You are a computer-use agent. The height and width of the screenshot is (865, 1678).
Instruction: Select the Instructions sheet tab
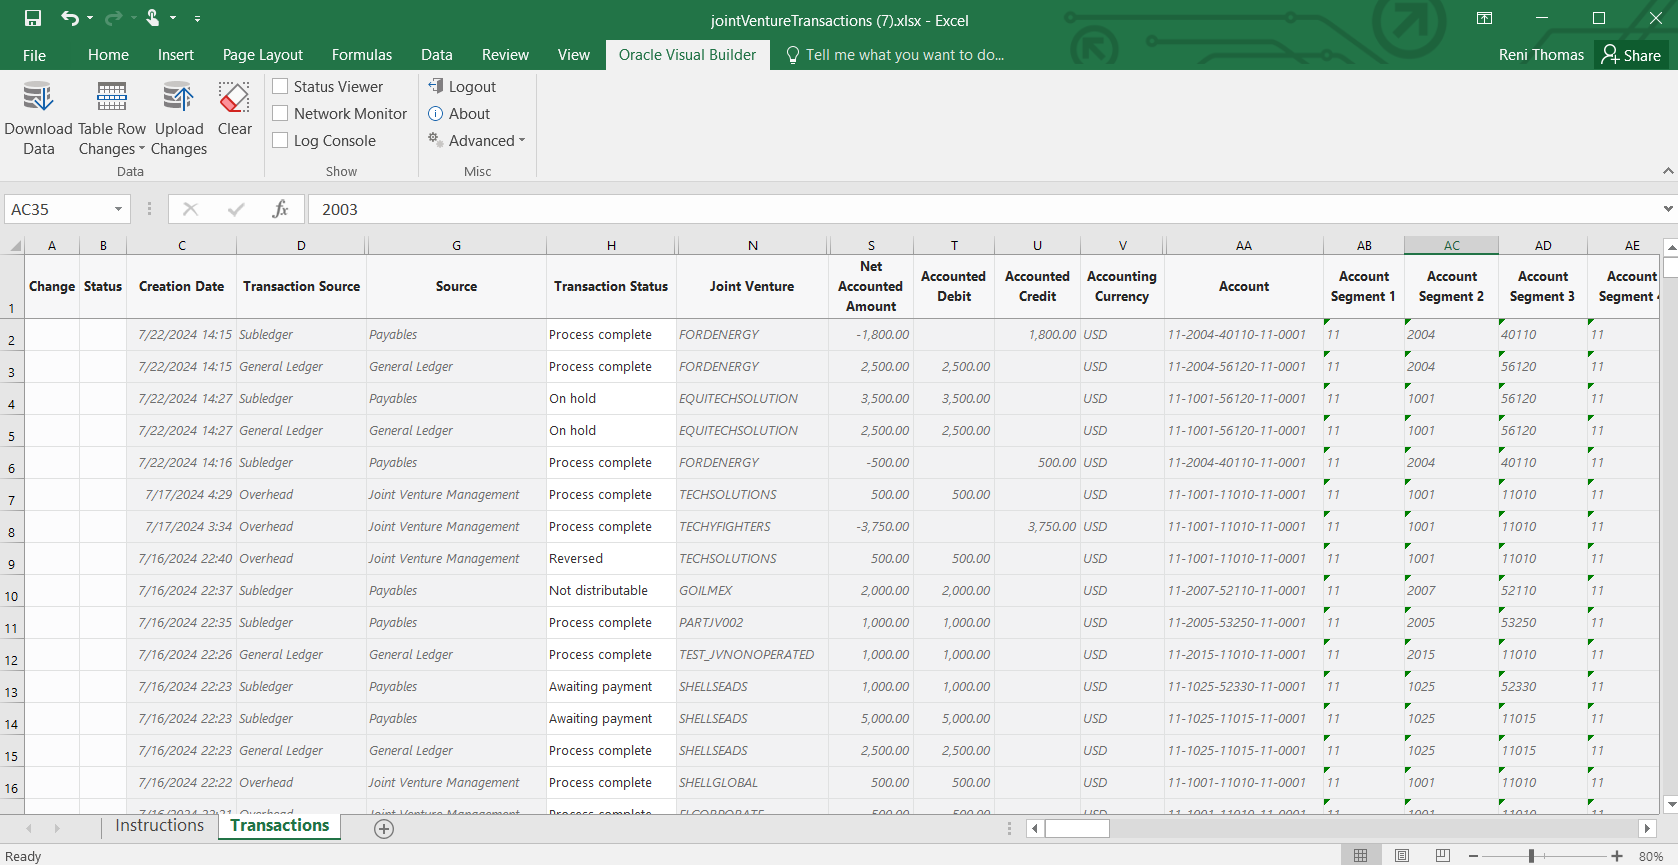tap(160, 826)
